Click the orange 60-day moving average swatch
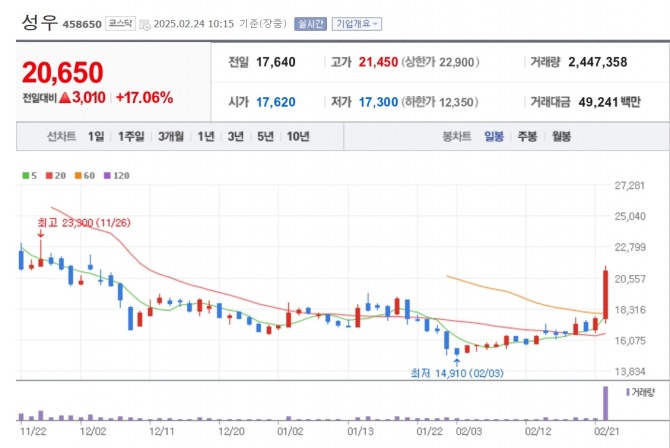Screen dimensions: 670x448 tap(78, 175)
